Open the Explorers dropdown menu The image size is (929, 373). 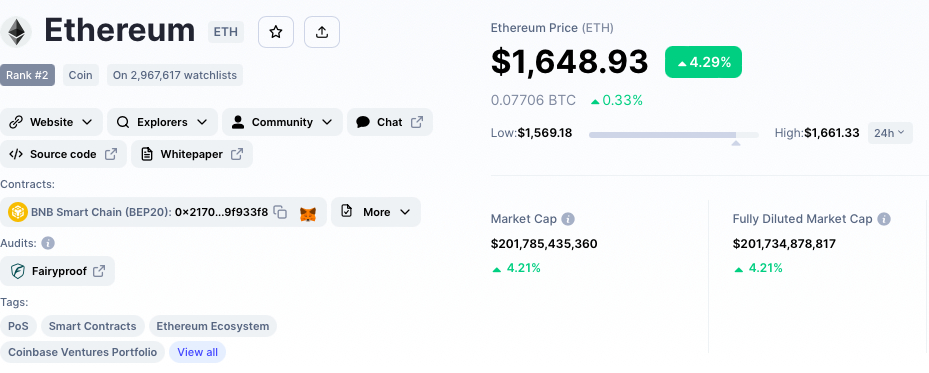[x=162, y=122]
